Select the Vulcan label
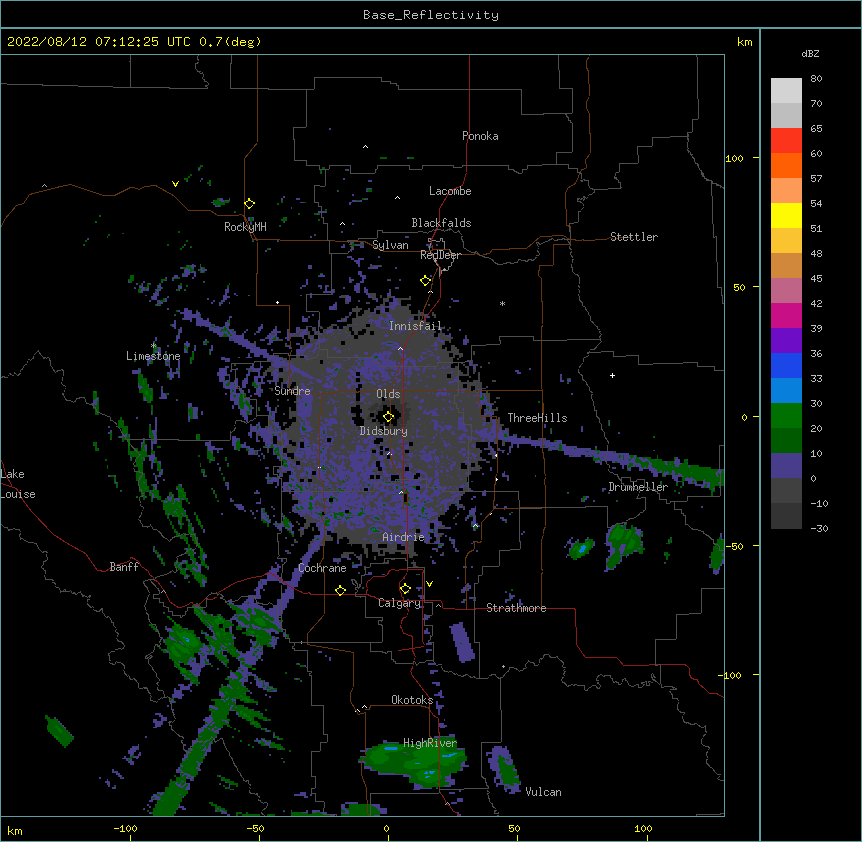Image resolution: width=862 pixels, height=842 pixels. pyautogui.click(x=543, y=792)
